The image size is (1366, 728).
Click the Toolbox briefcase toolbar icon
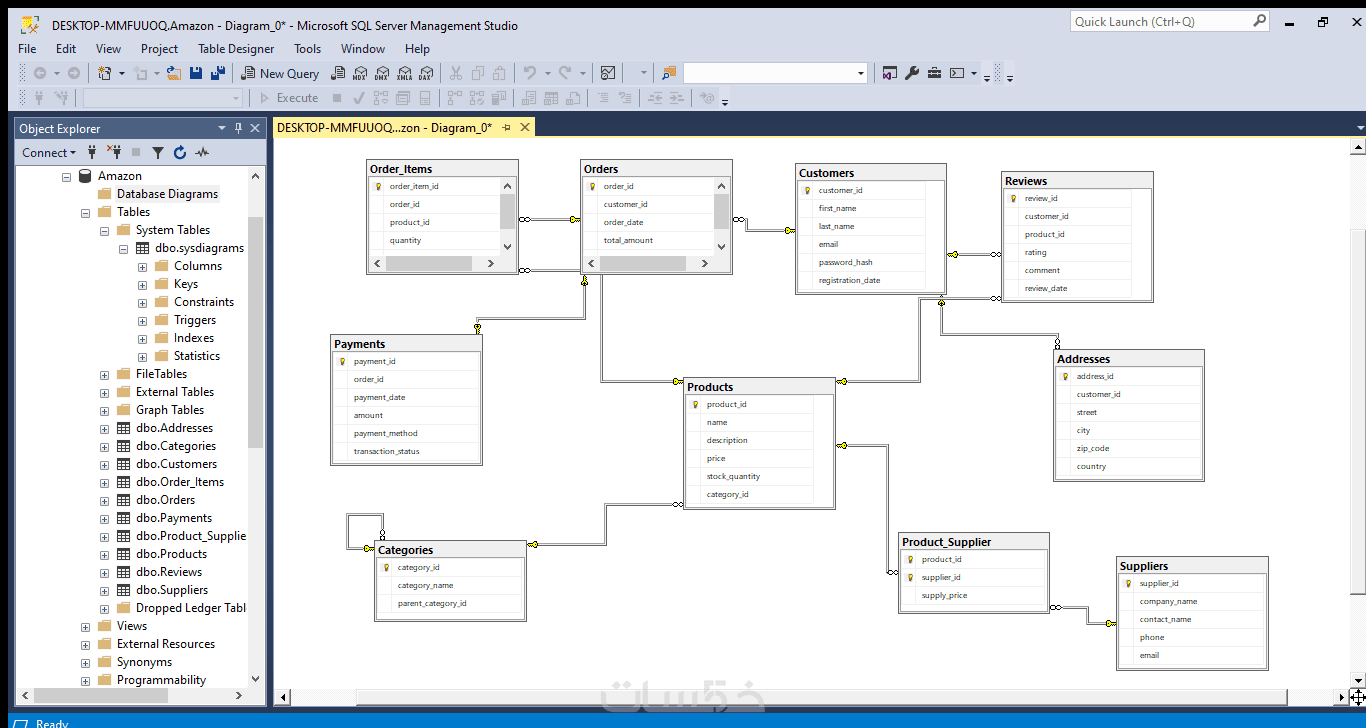coord(934,73)
